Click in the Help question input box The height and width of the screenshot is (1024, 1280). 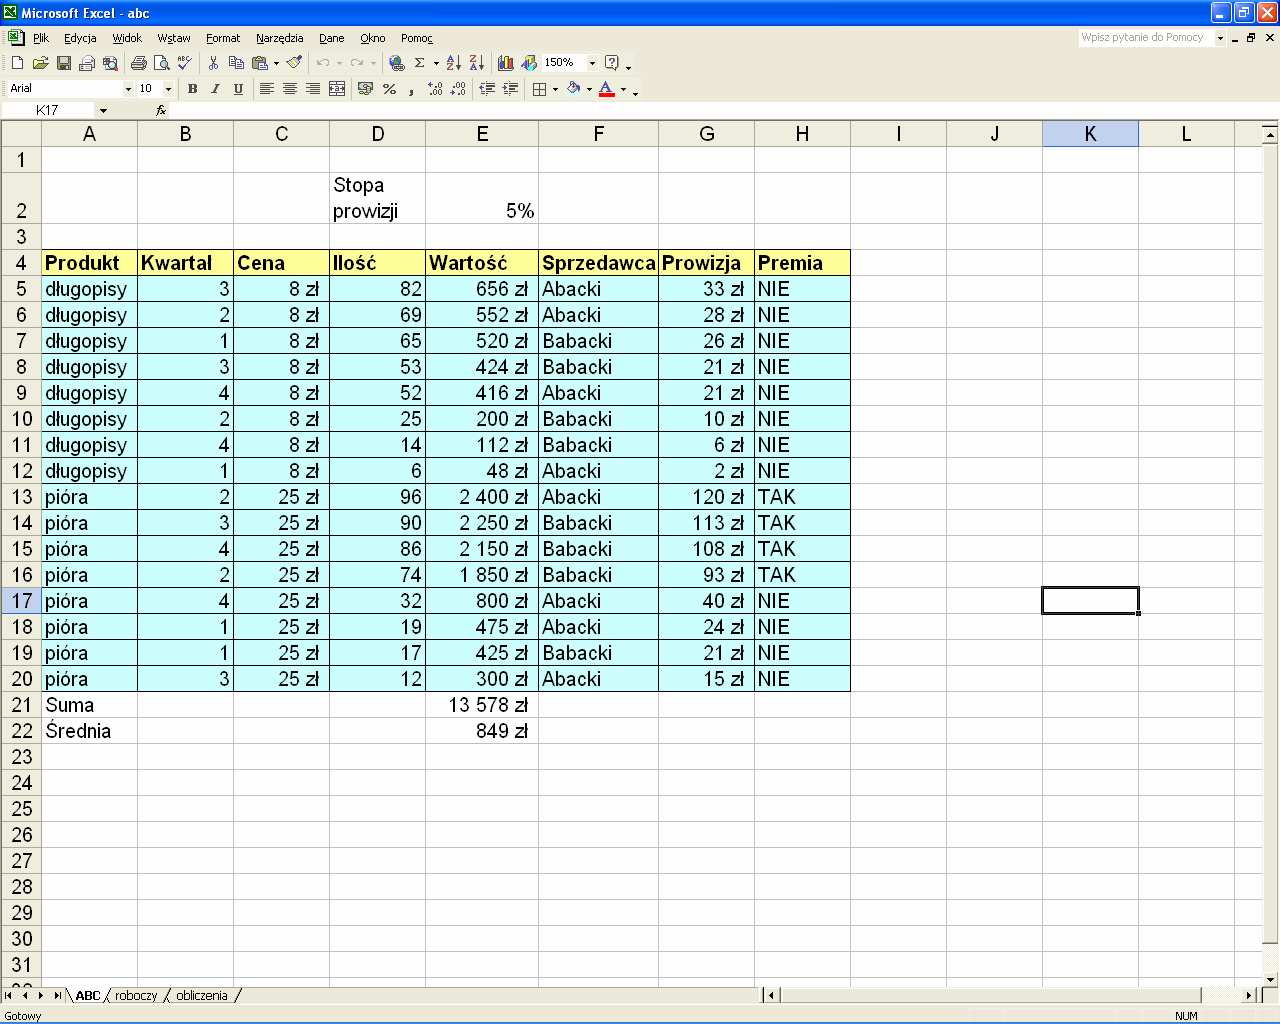click(1145, 38)
